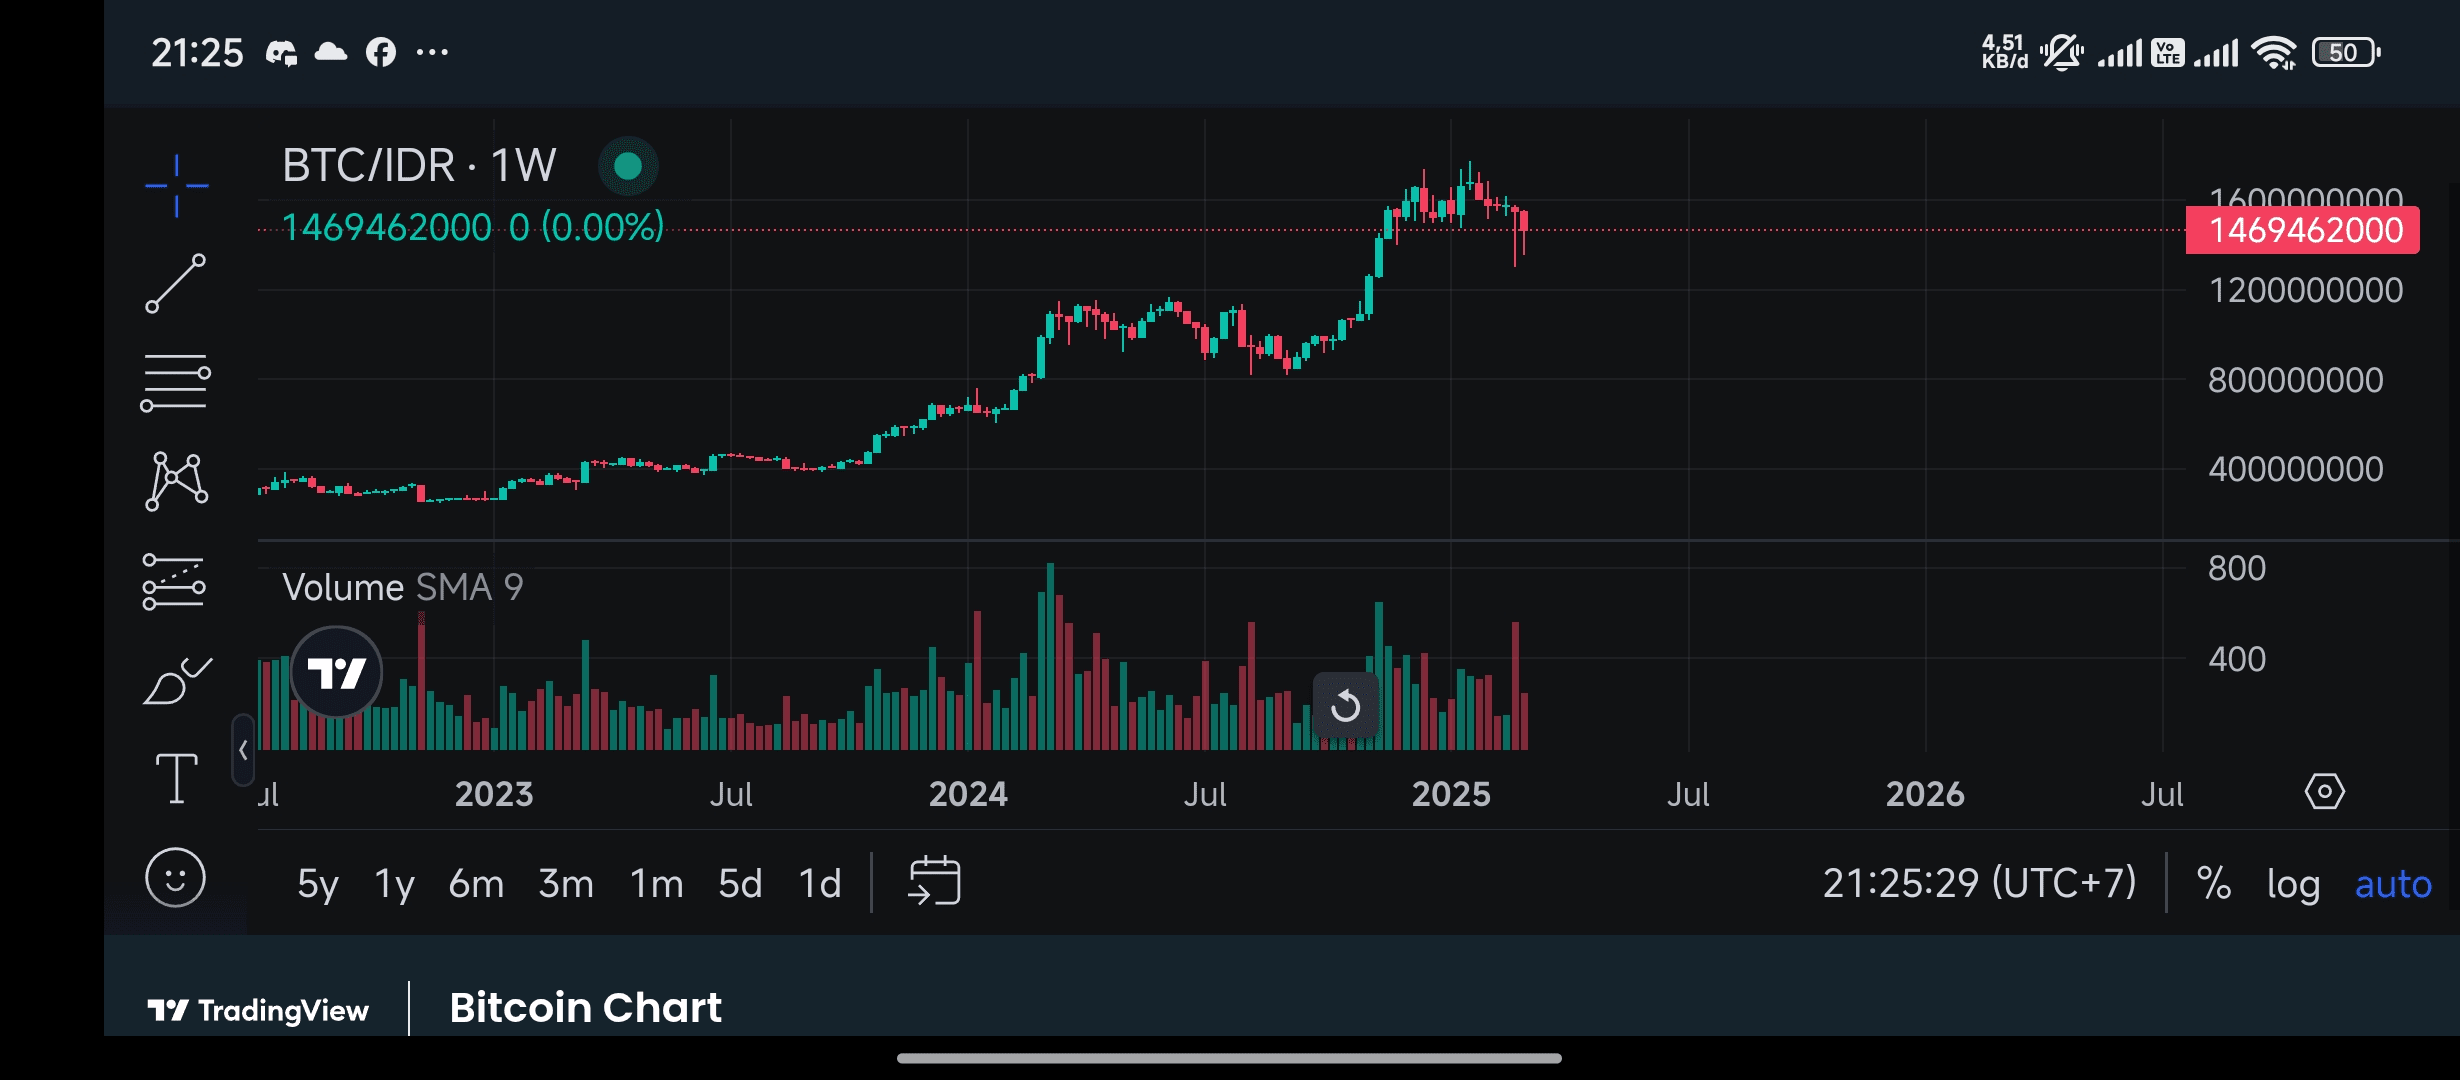Open chart settings gear icon

2324,792
